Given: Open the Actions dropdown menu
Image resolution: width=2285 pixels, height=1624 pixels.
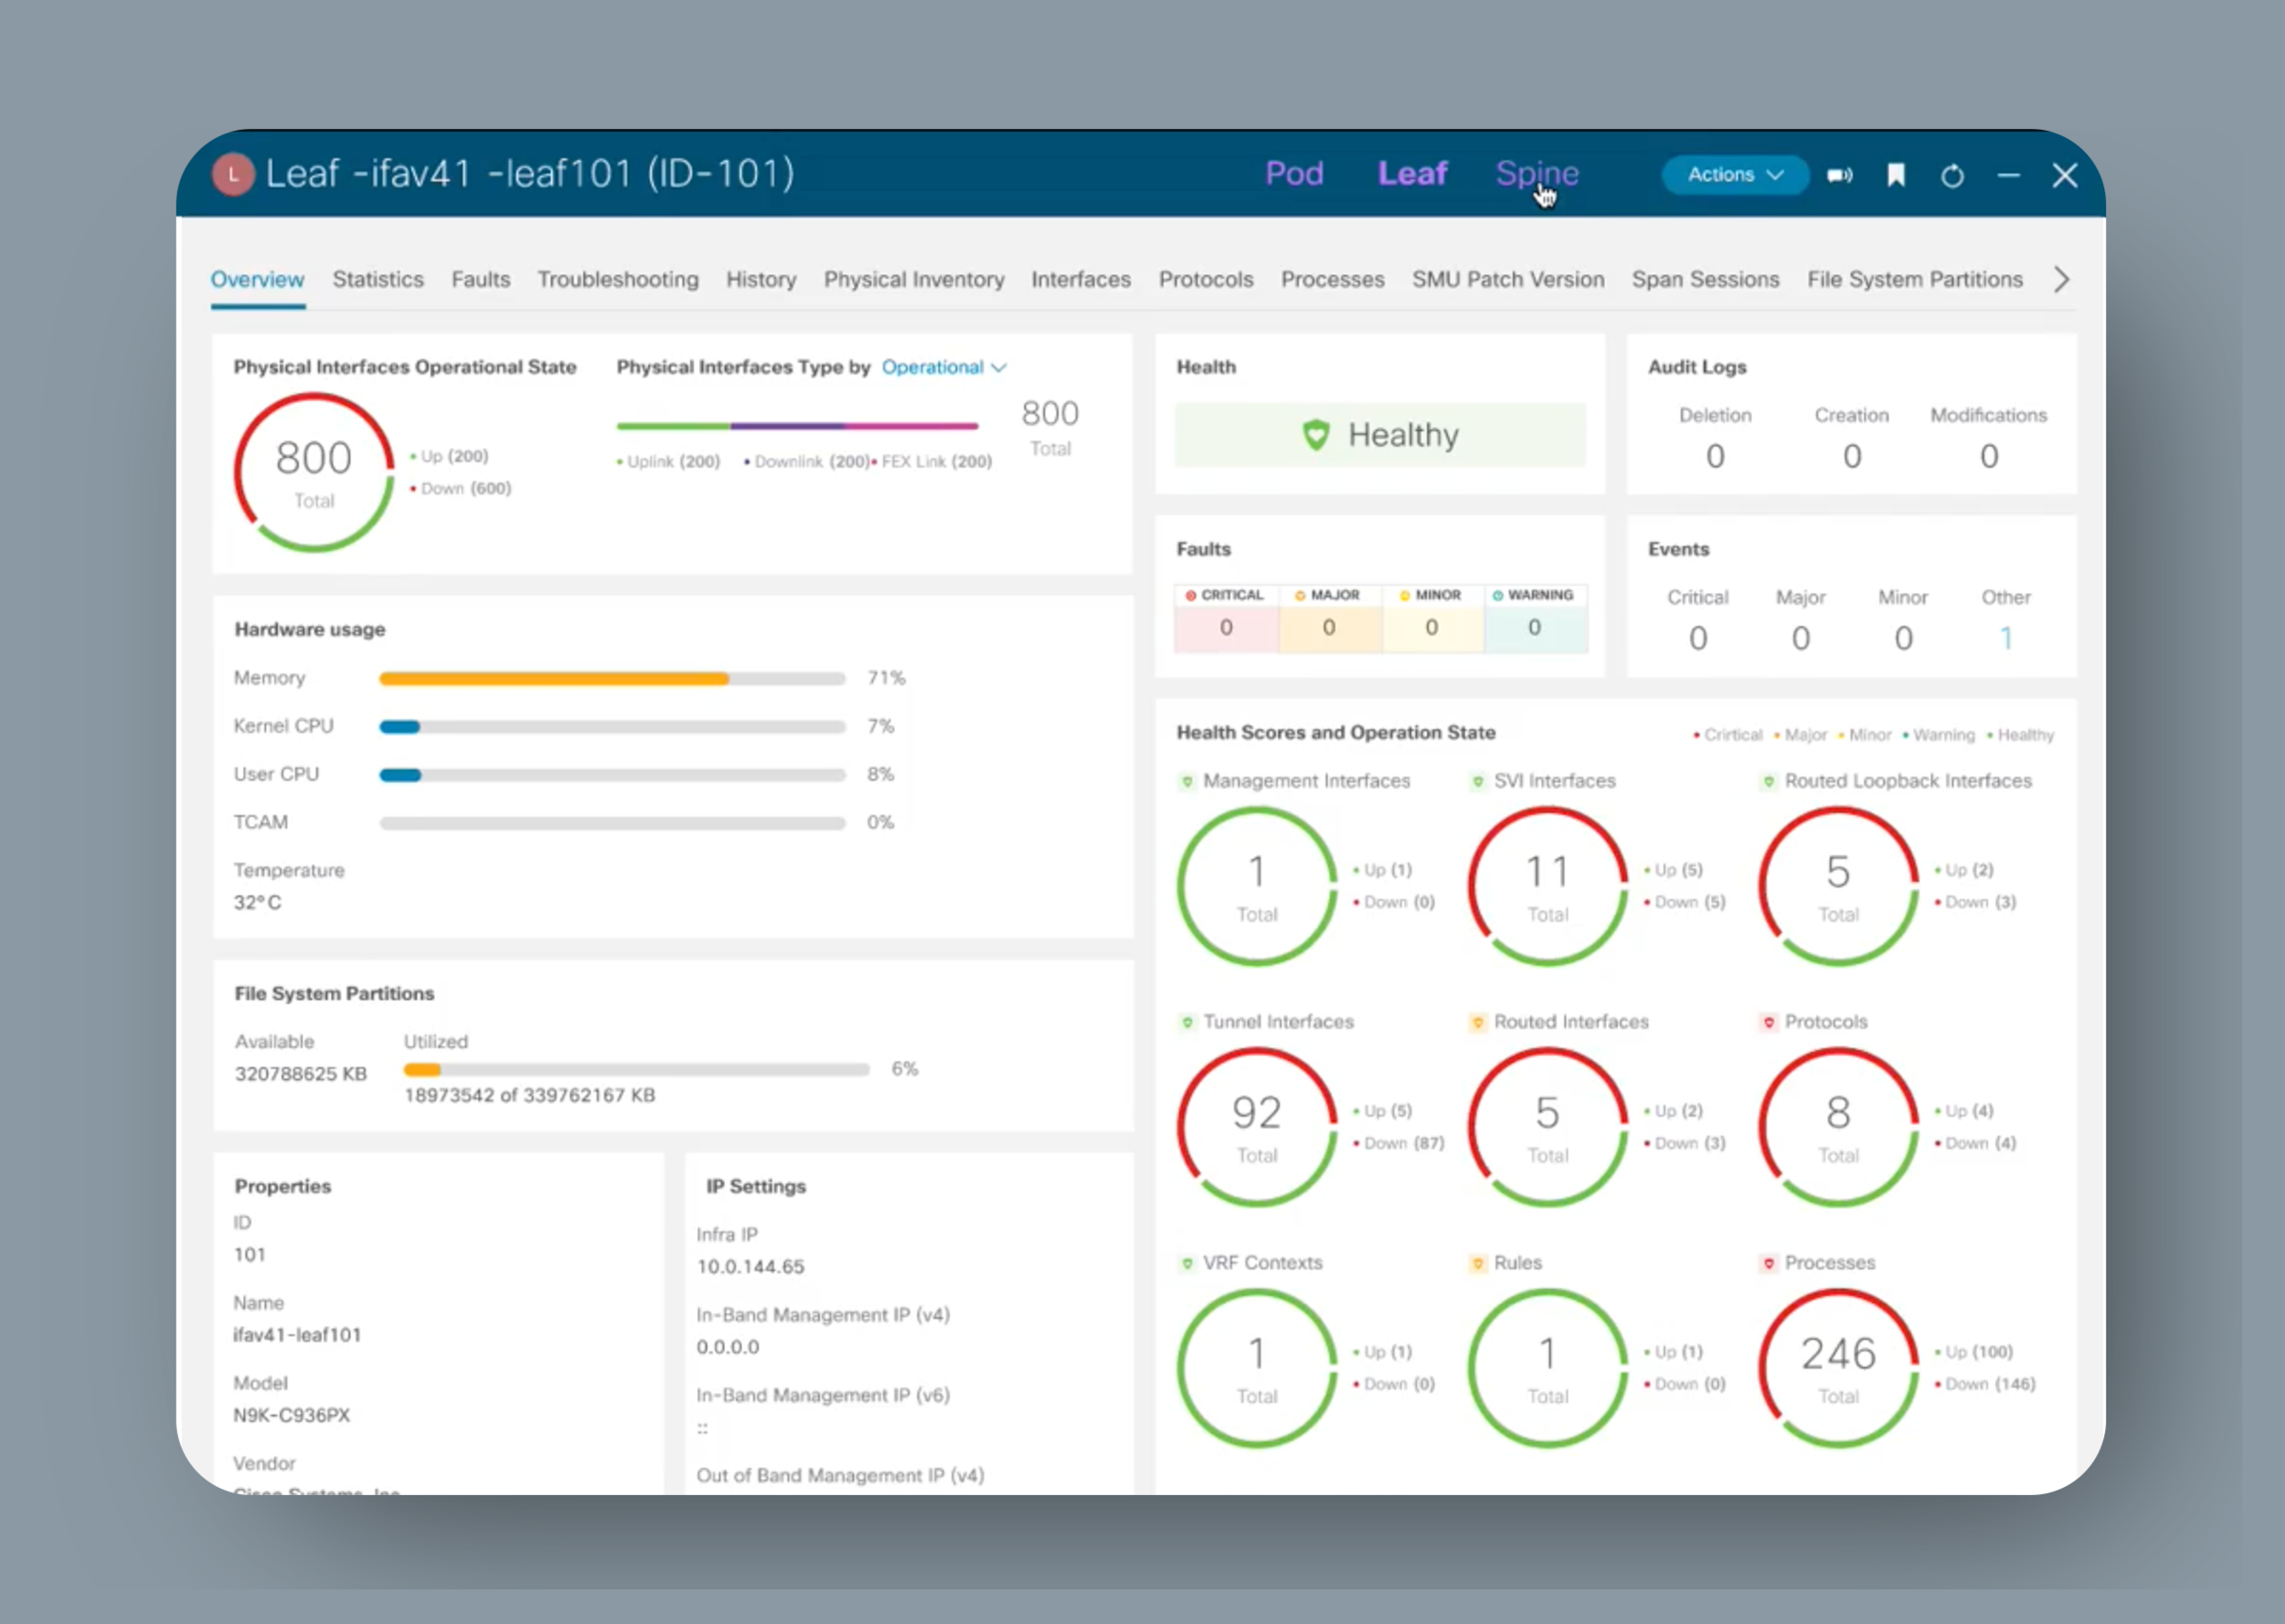Looking at the screenshot, I should [1734, 175].
